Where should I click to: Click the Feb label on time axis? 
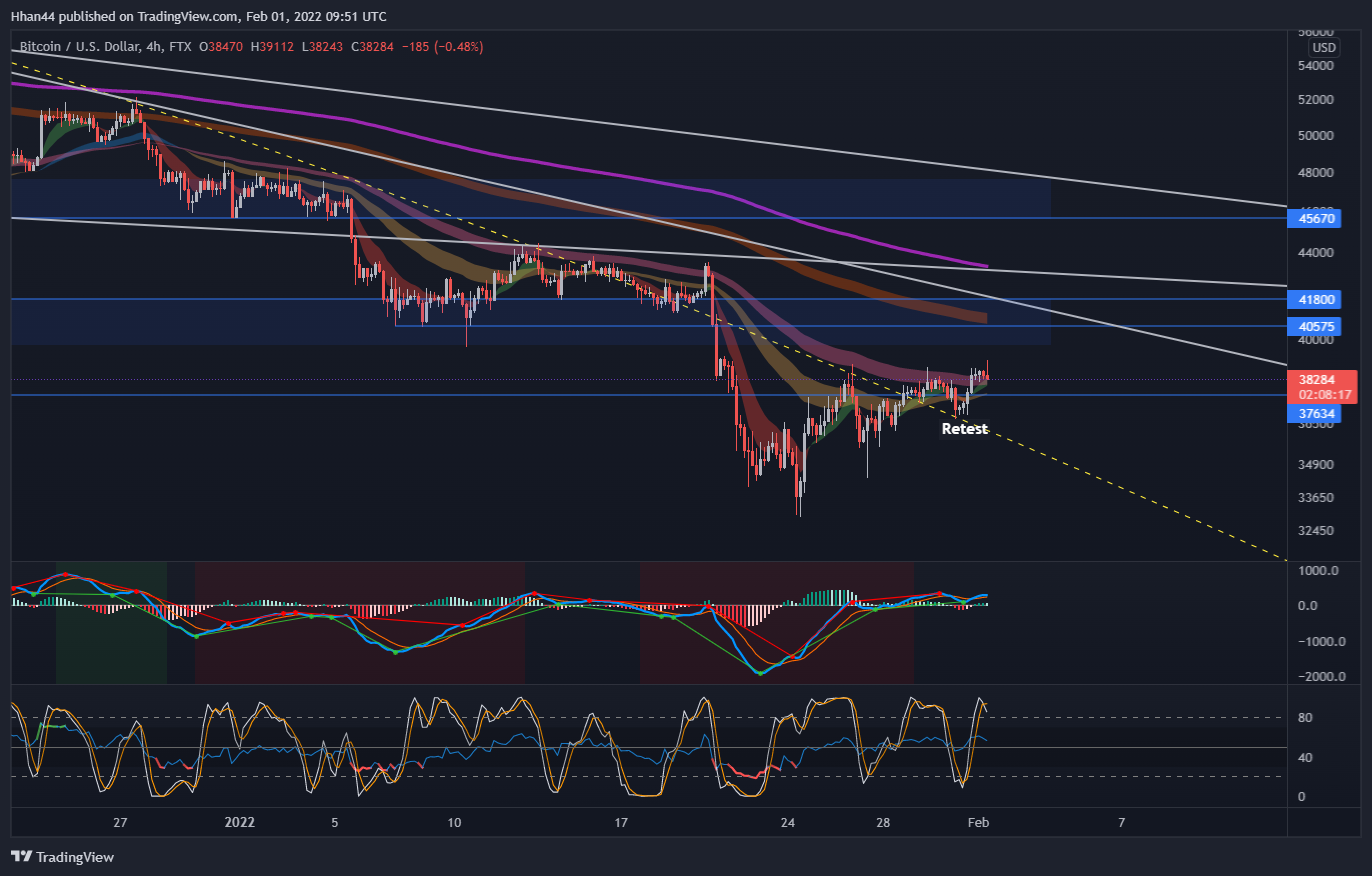coord(979,823)
